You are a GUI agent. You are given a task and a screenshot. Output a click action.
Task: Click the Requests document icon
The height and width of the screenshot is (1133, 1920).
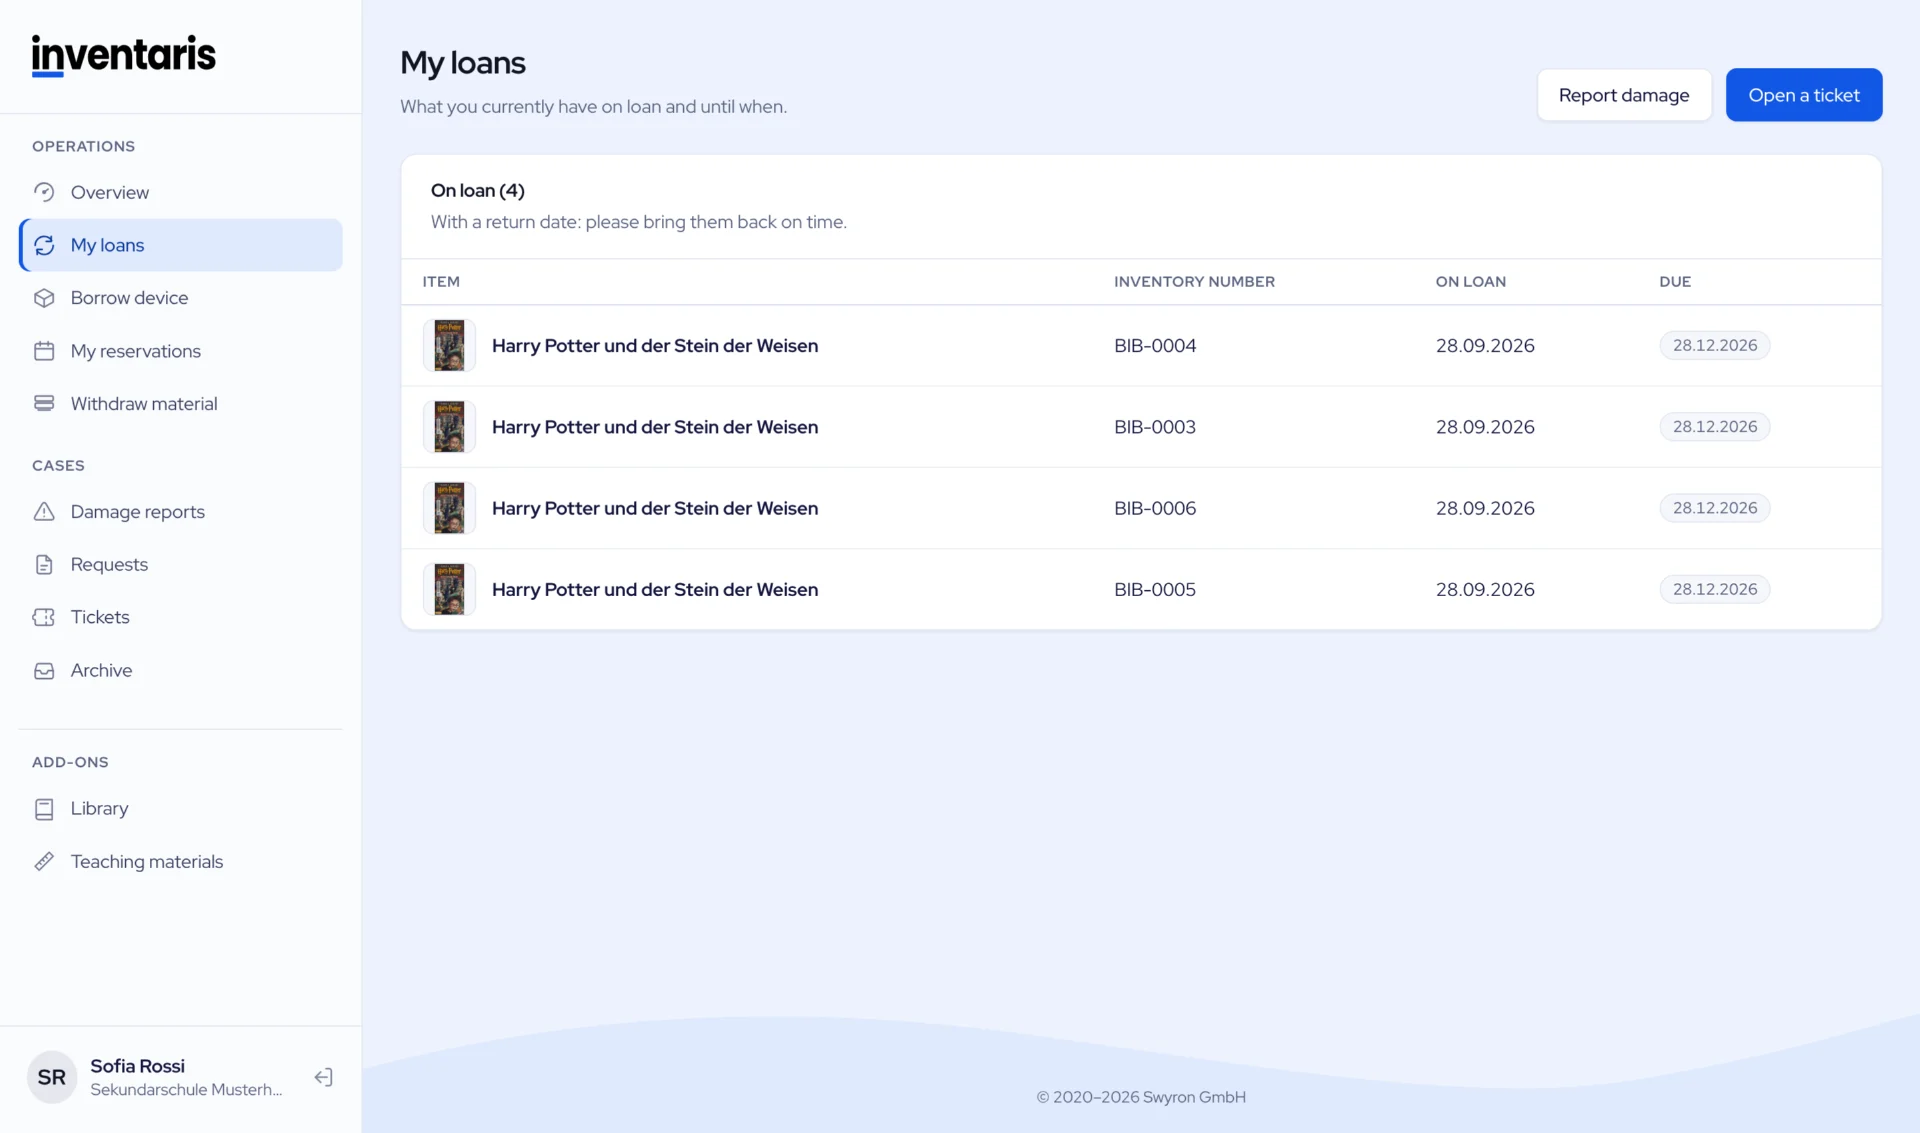(44, 564)
